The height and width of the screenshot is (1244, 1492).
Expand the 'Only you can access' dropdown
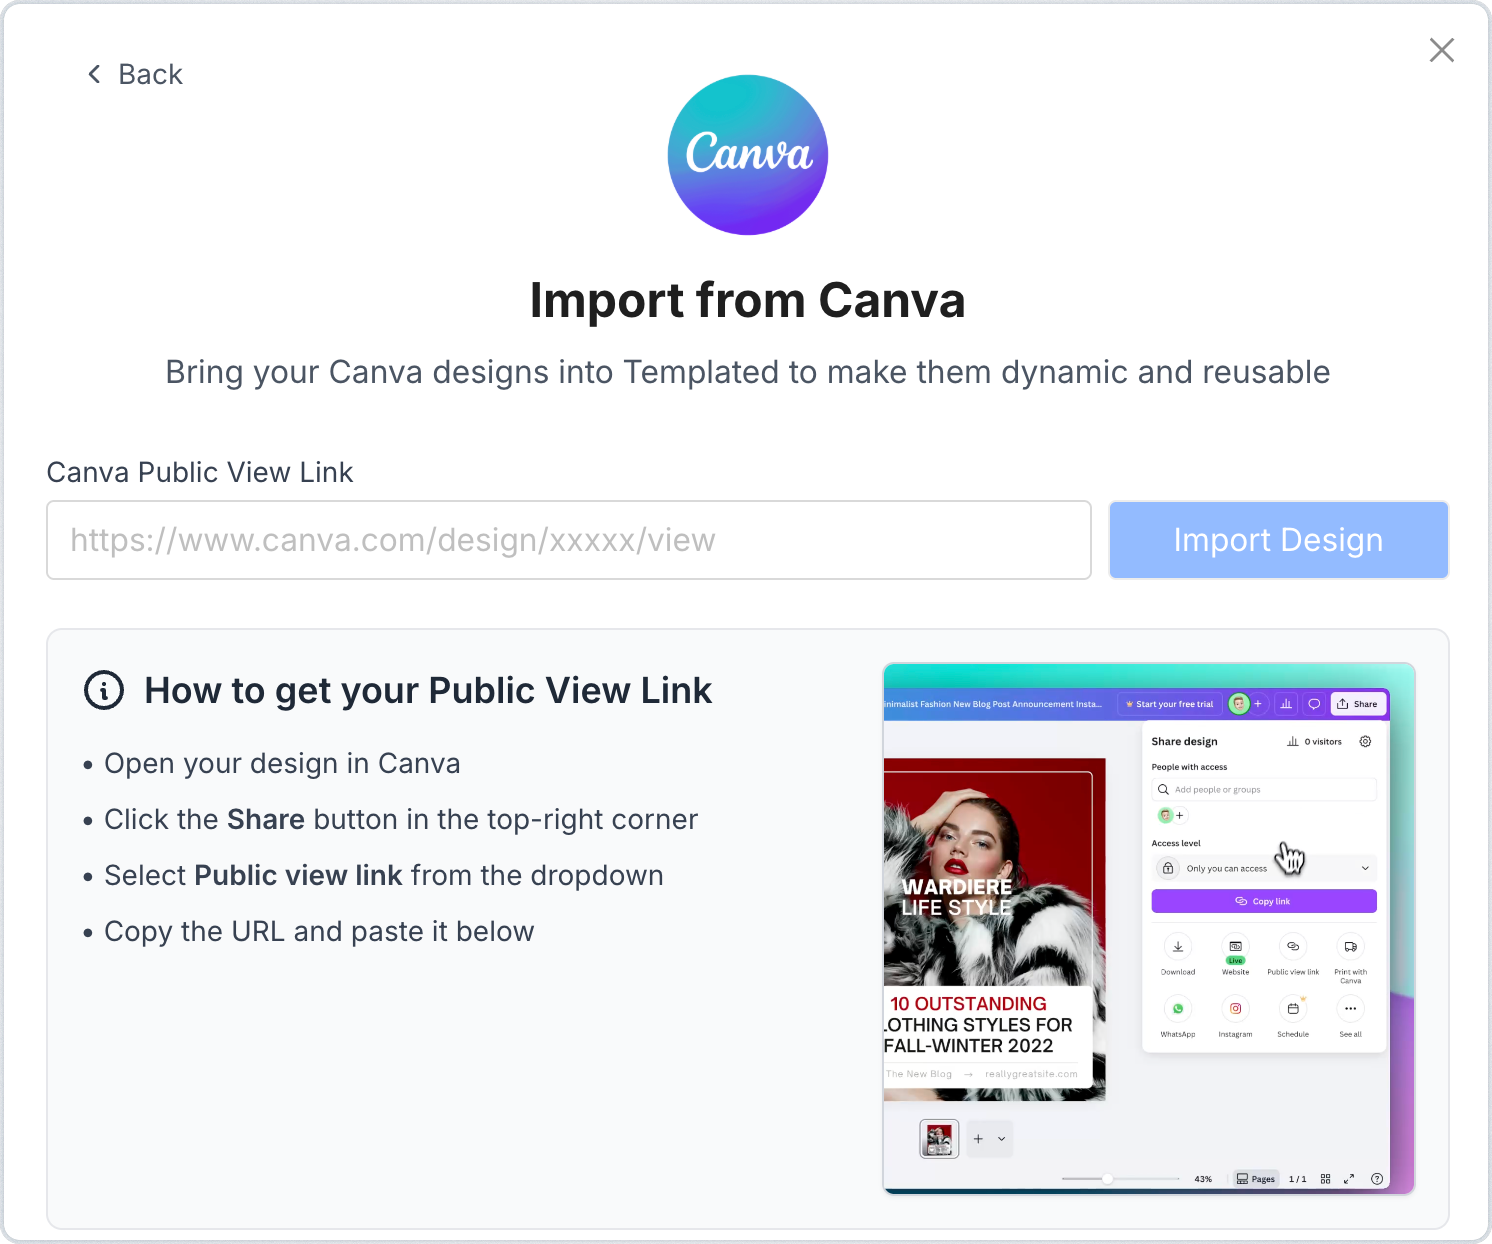1264,868
